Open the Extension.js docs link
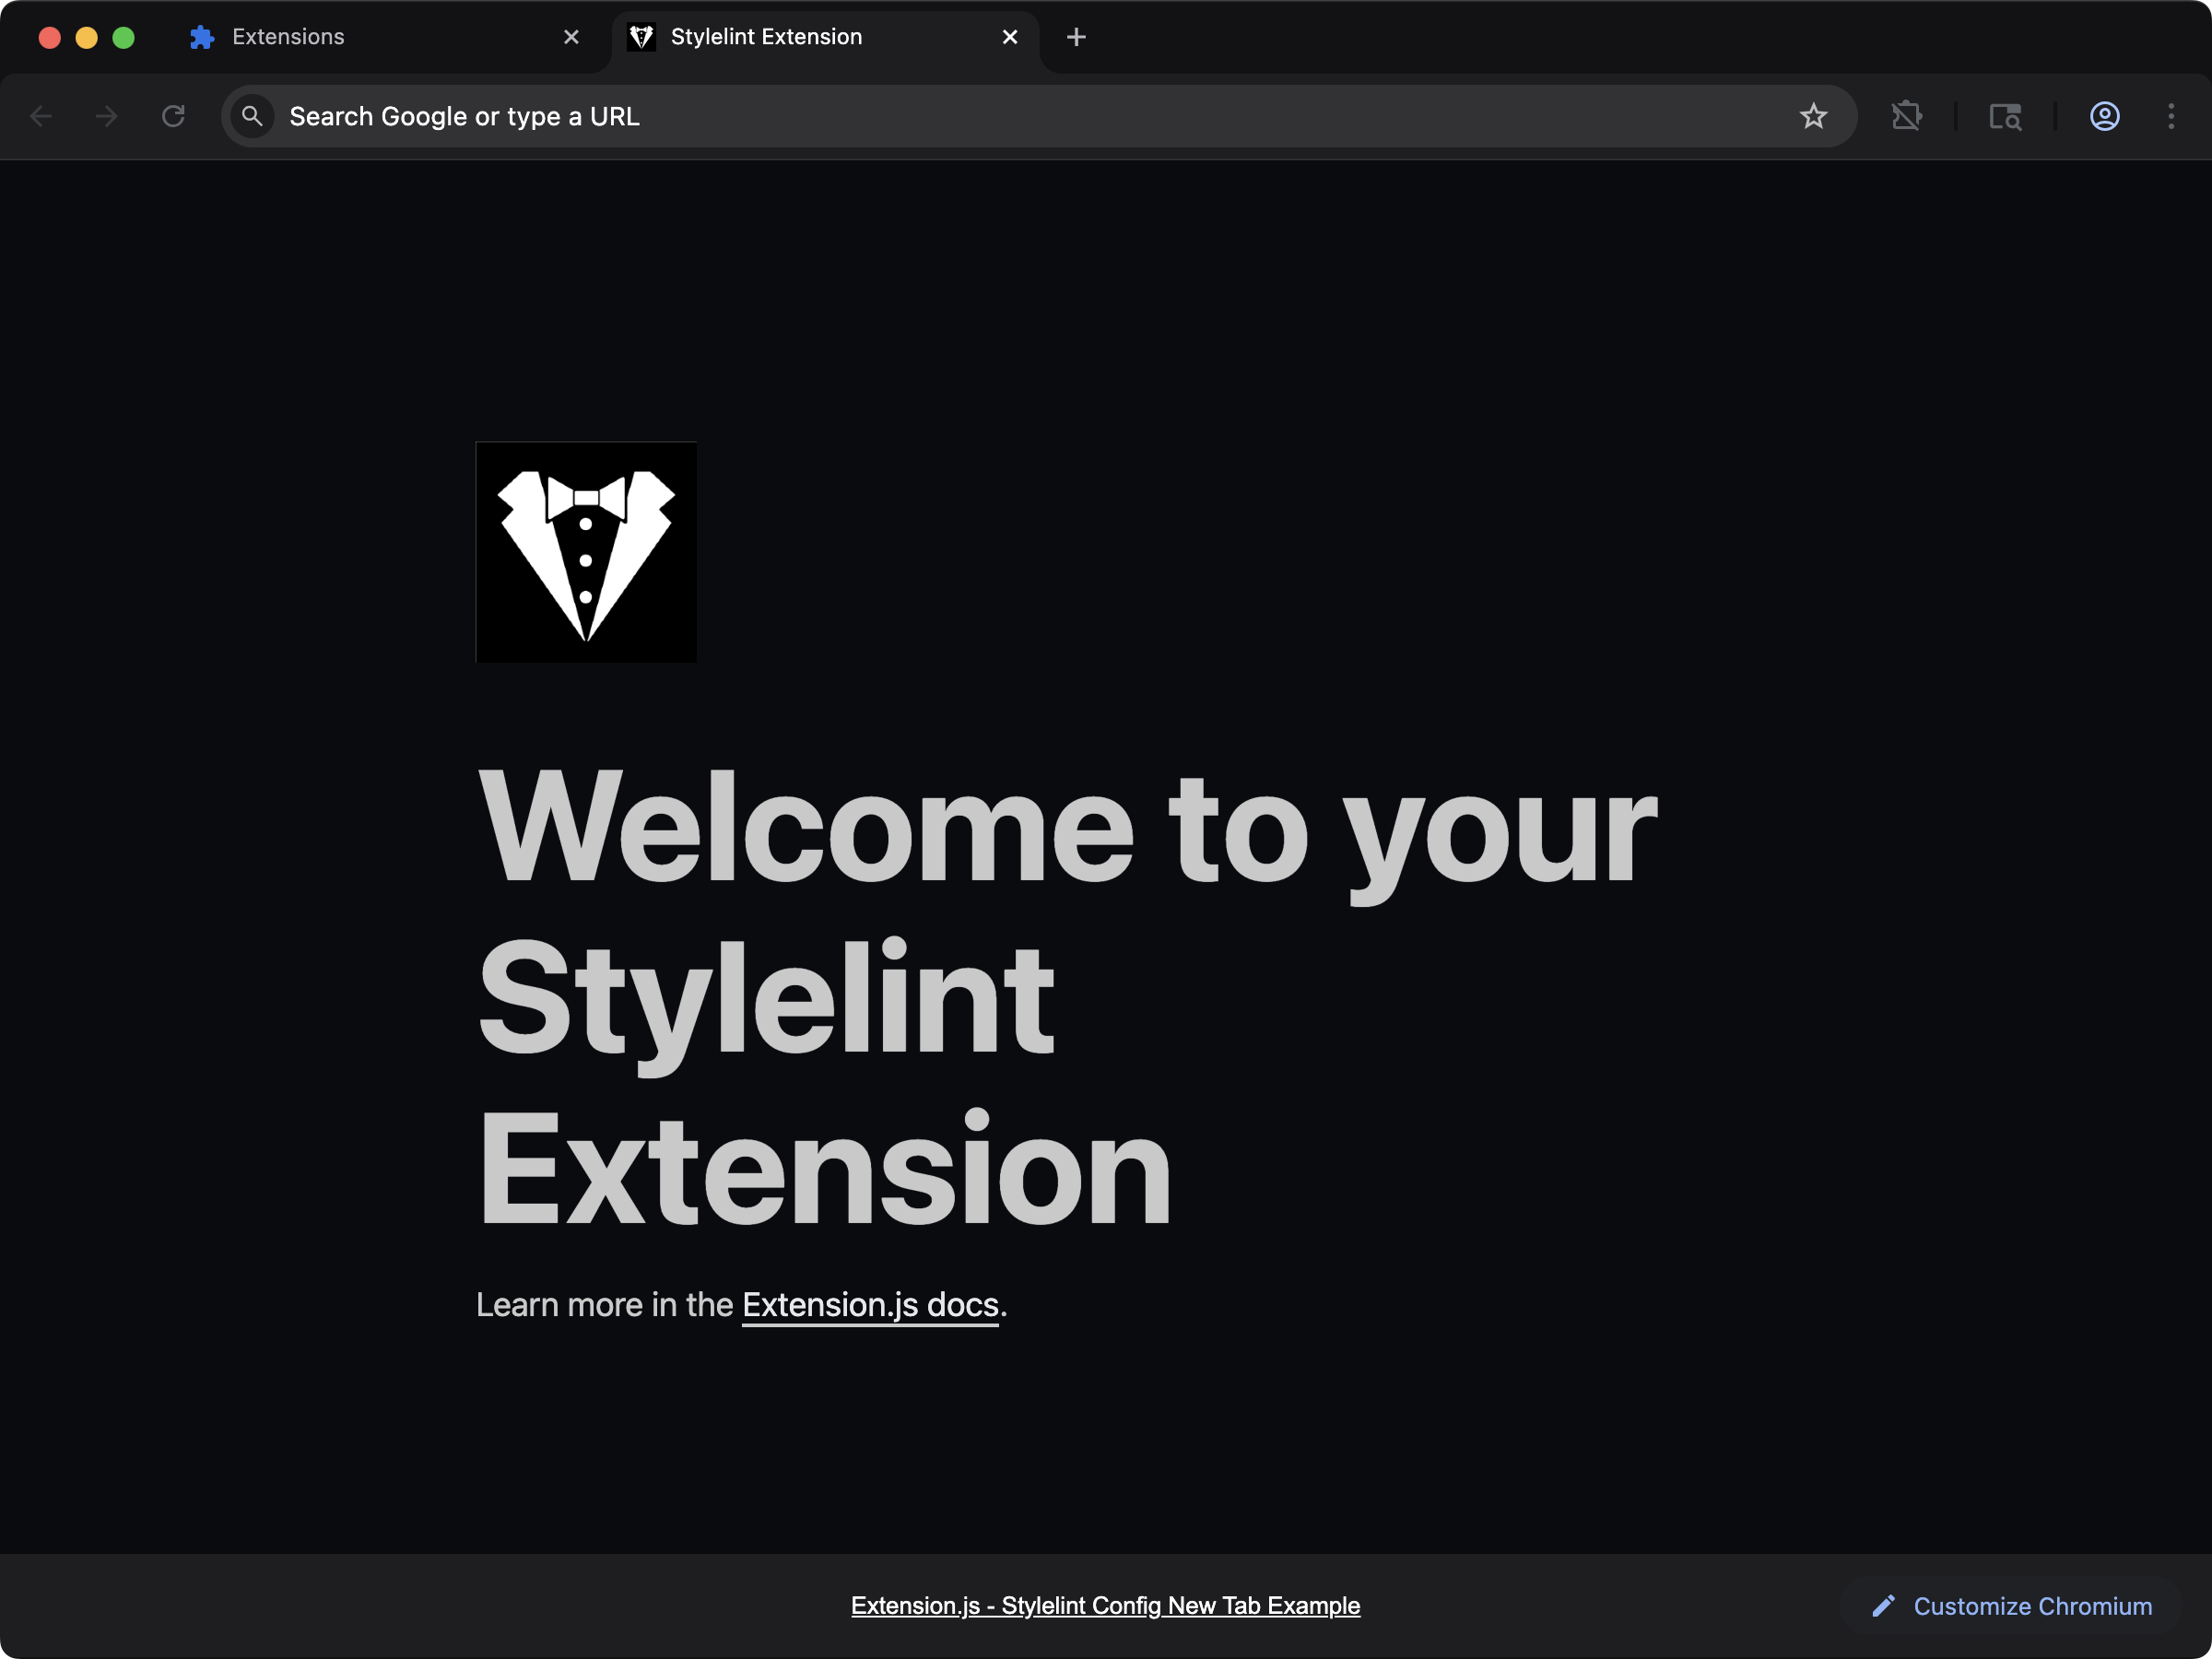 click(x=870, y=1305)
